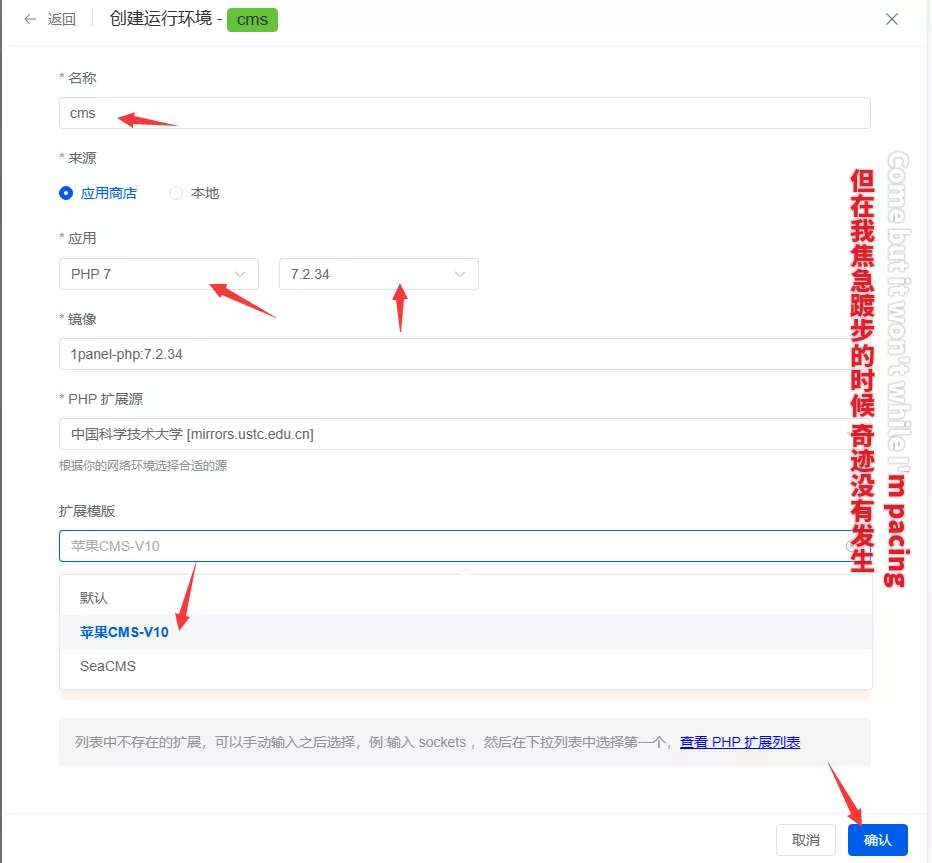Select 苹果CMS-V10 in the dropdown list
The width and height of the screenshot is (932, 863).
point(125,632)
